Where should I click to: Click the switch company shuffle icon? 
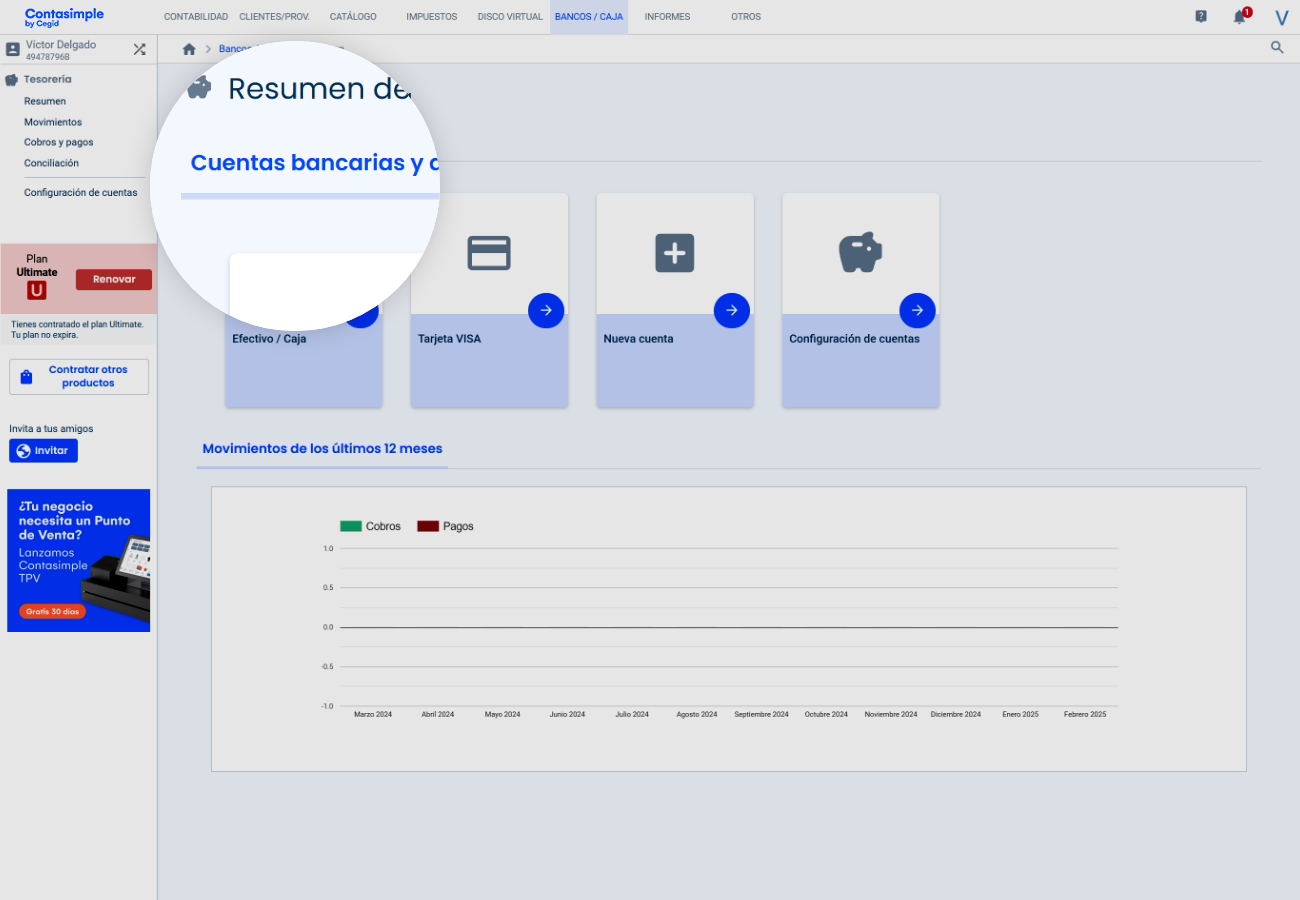(x=140, y=49)
